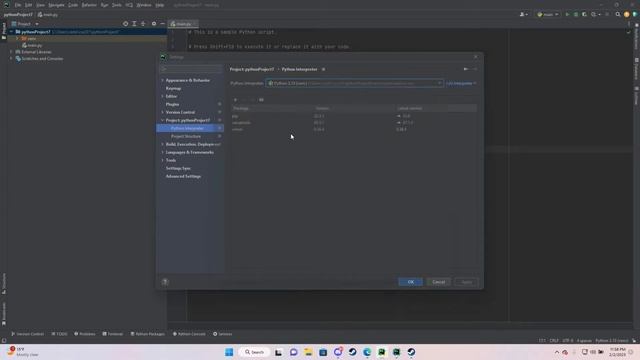Expand External Libraries node
This screenshot has height=360, width=640.
click(11, 52)
